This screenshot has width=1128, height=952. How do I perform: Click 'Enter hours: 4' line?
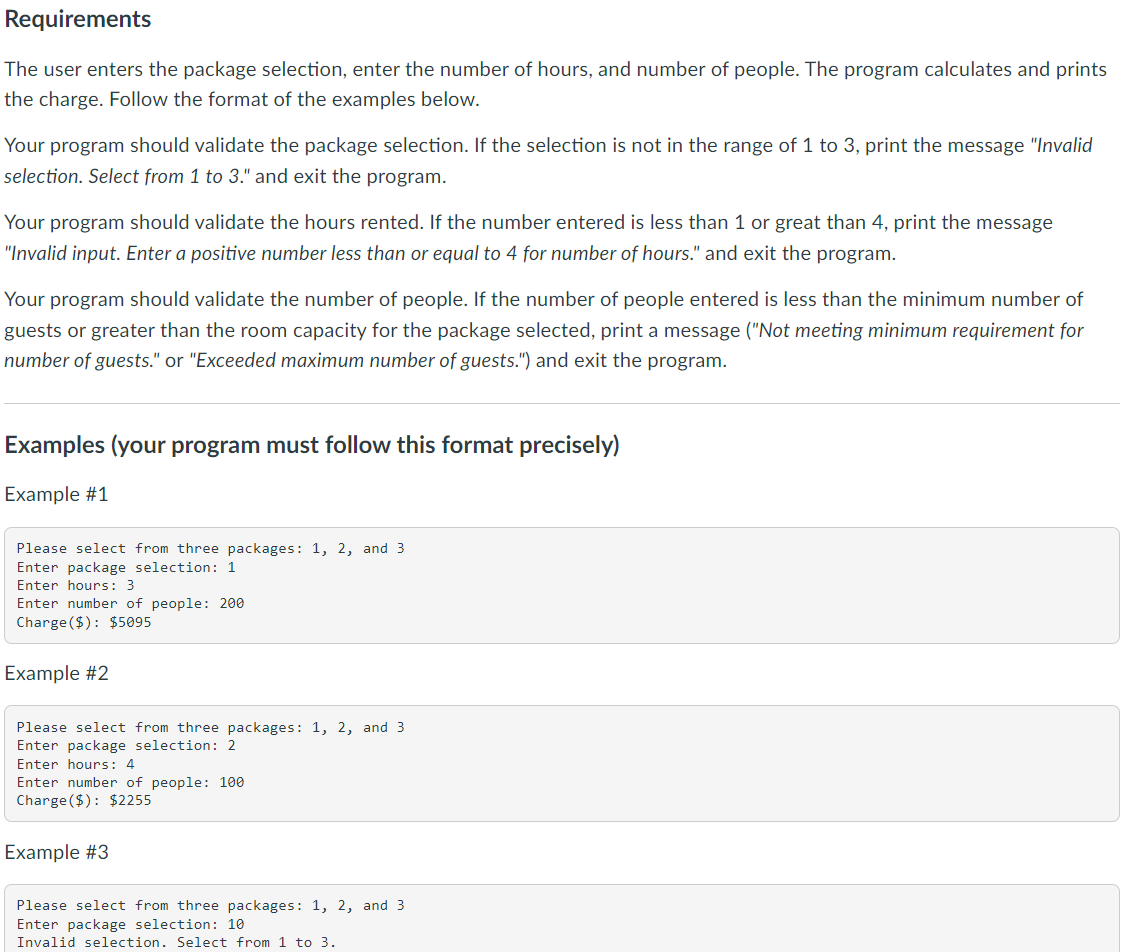[x=75, y=764]
